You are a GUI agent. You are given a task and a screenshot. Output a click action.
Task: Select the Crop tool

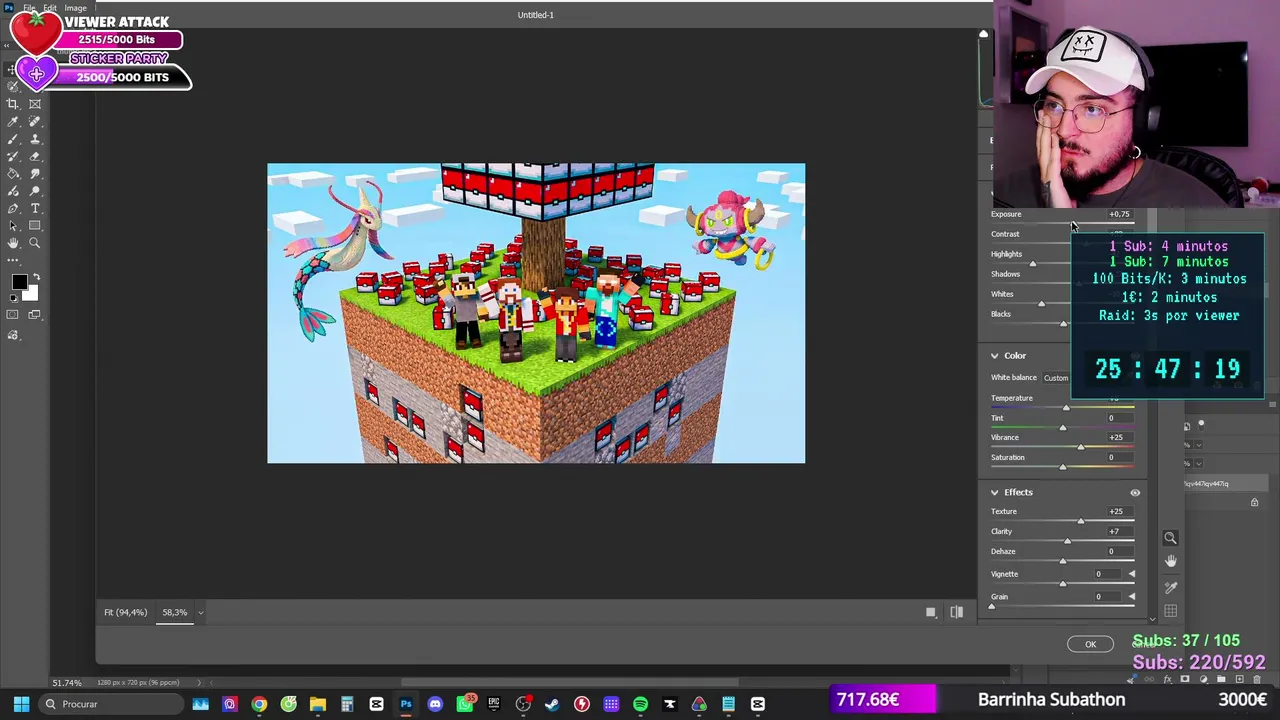(13, 104)
